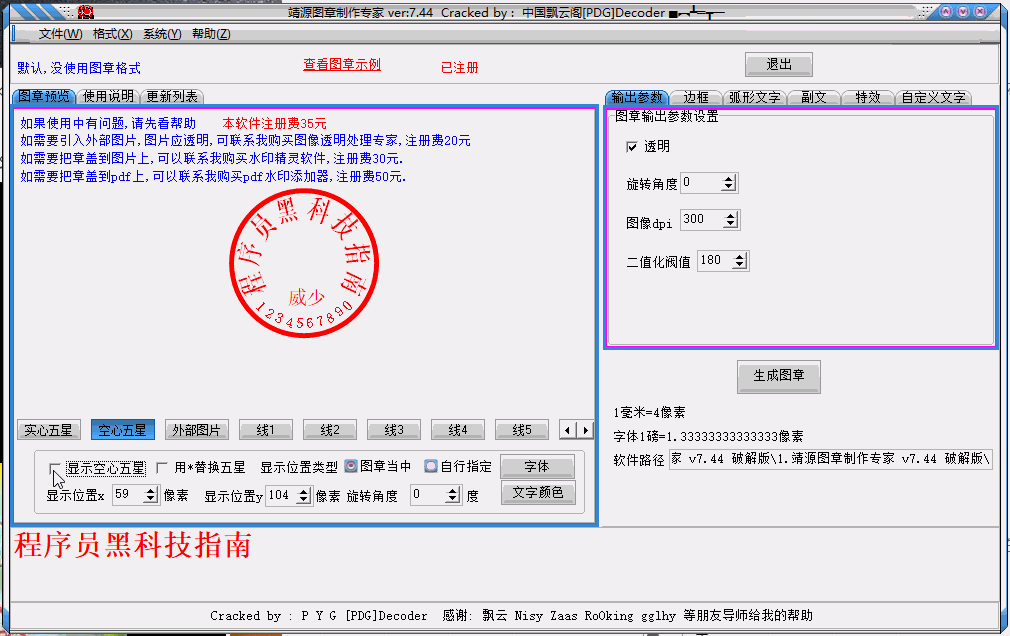Select the 线4 line style
Viewport: 1010px width, 636px height.
pyautogui.click(x=457, y=429)
